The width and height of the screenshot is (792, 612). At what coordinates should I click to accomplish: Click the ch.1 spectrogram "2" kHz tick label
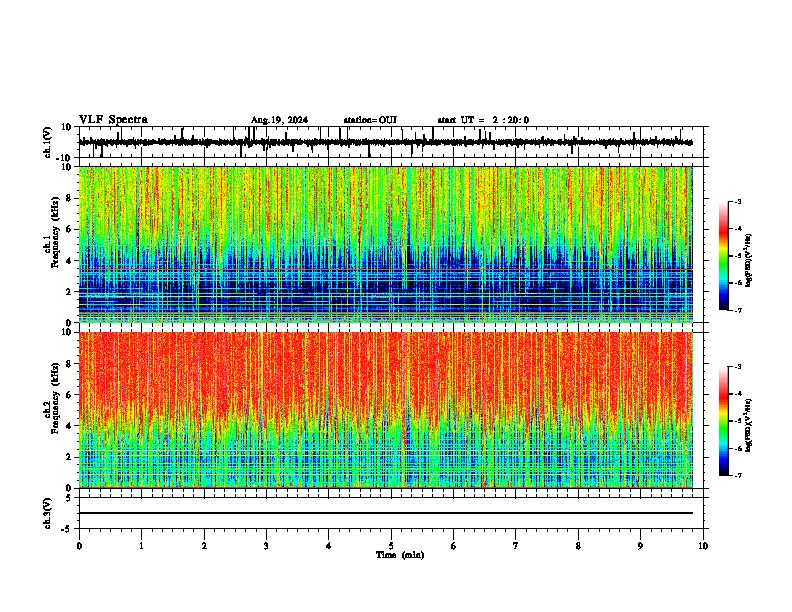tap(69, 292)
